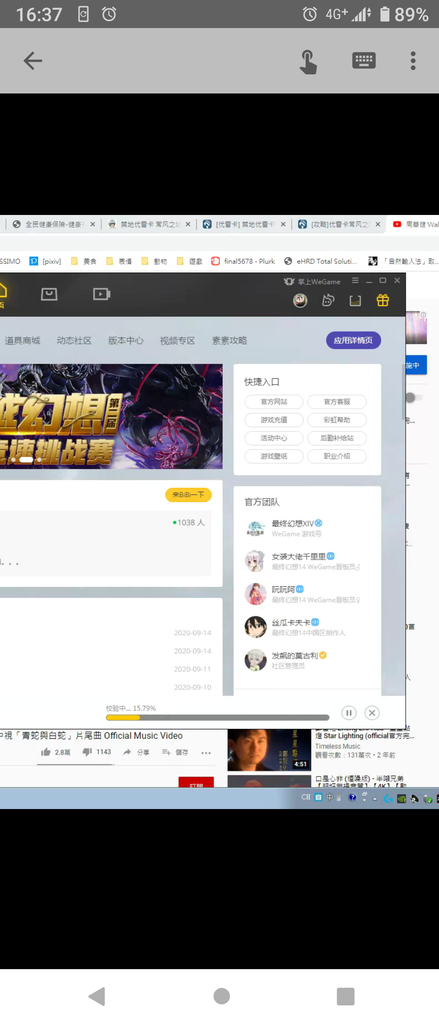The image size is (439, 1024).
Task: Pause the verification progress
Action: (349, 712)
